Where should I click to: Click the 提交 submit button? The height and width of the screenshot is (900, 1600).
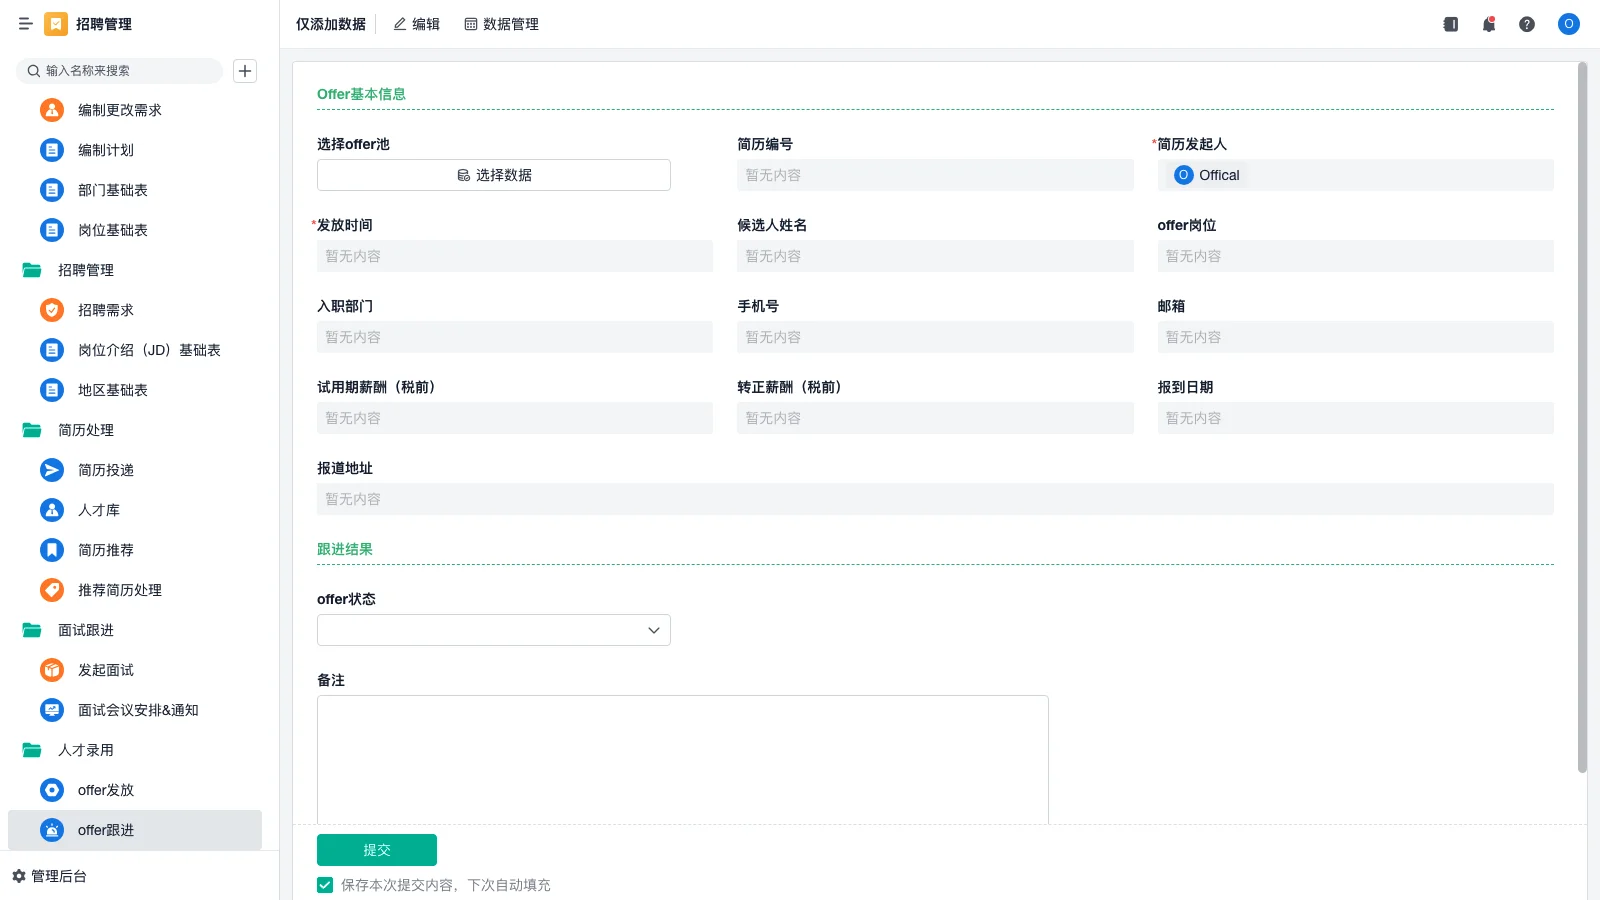pos(377,849)
